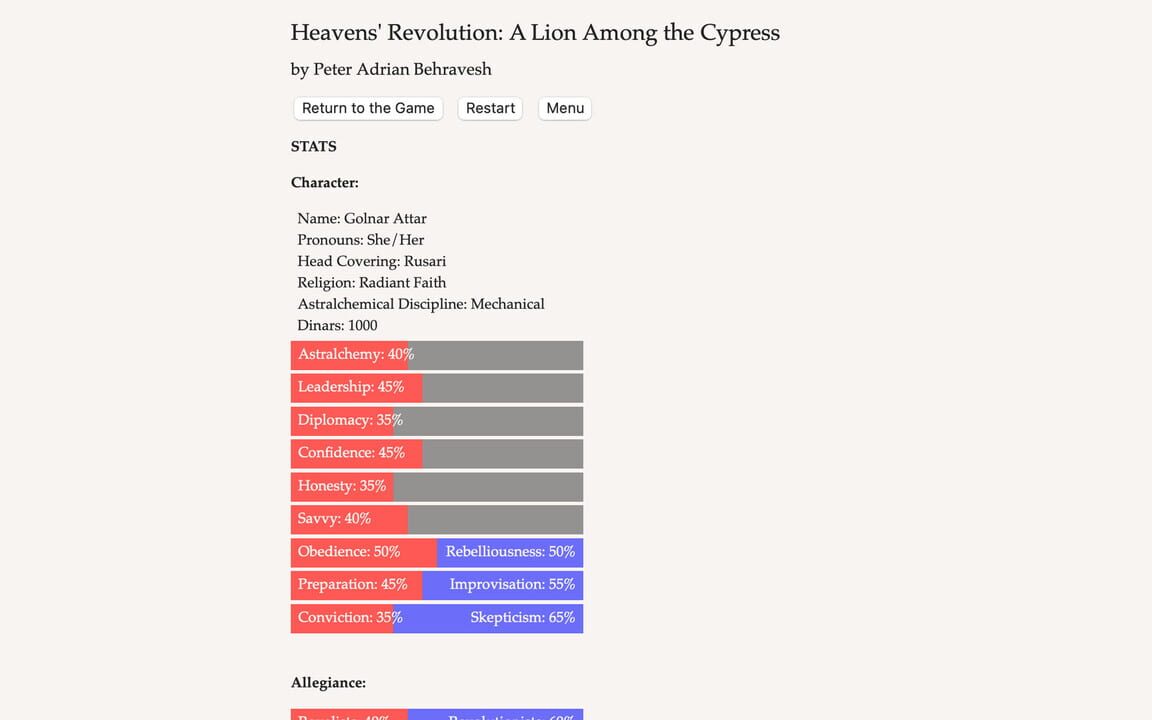Click the Character section heading

[x=324, y=182]
